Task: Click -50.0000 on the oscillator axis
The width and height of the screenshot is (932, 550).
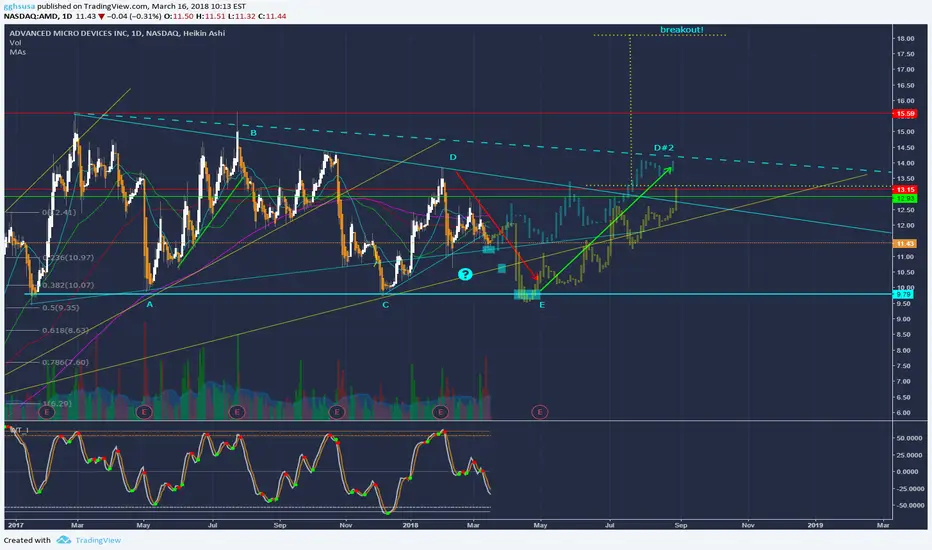Action: coord(909,505)
